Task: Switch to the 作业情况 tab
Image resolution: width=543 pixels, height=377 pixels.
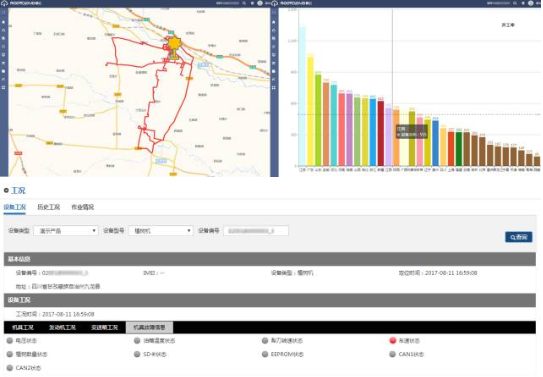Action: click(82, 207)
